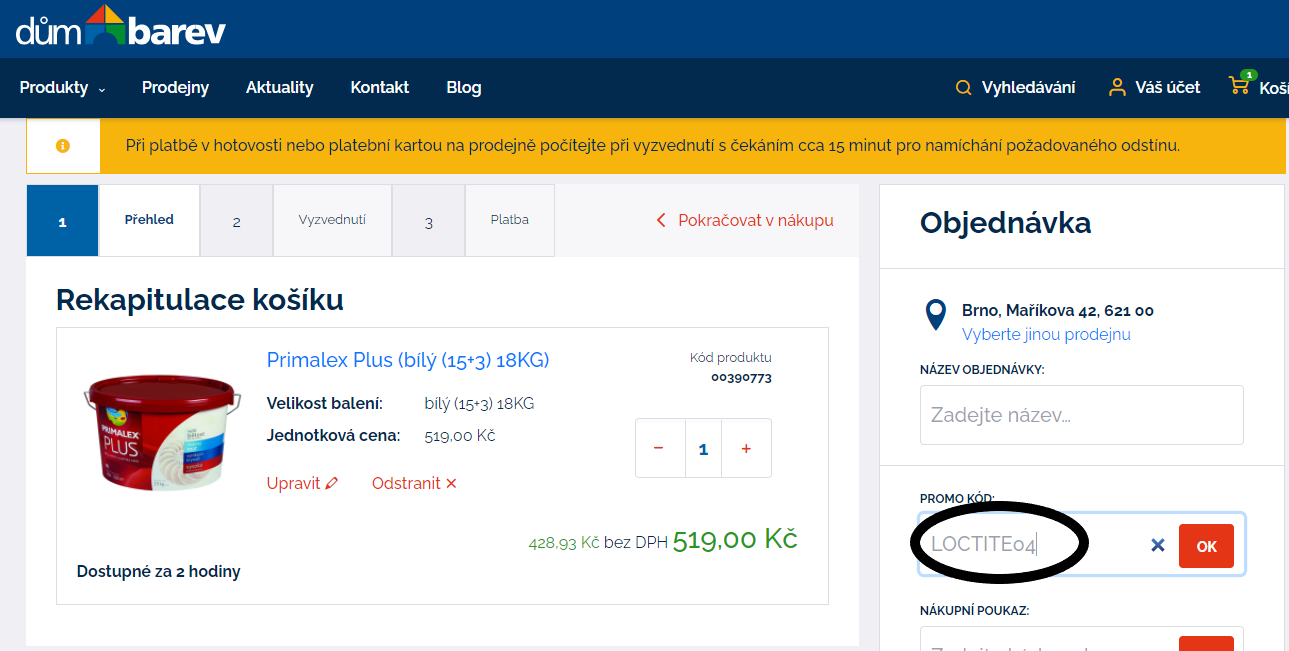Select step 3 Platba tab
1289x651 pixels.
[509, 220]
